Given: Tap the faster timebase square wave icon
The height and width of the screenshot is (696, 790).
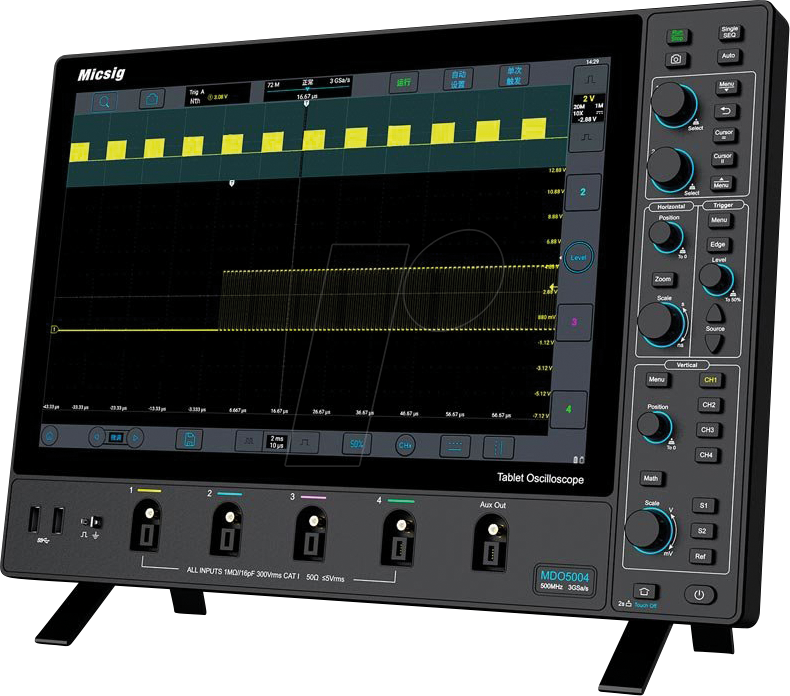Looking at the screenshot, I should tap(305, 442).
